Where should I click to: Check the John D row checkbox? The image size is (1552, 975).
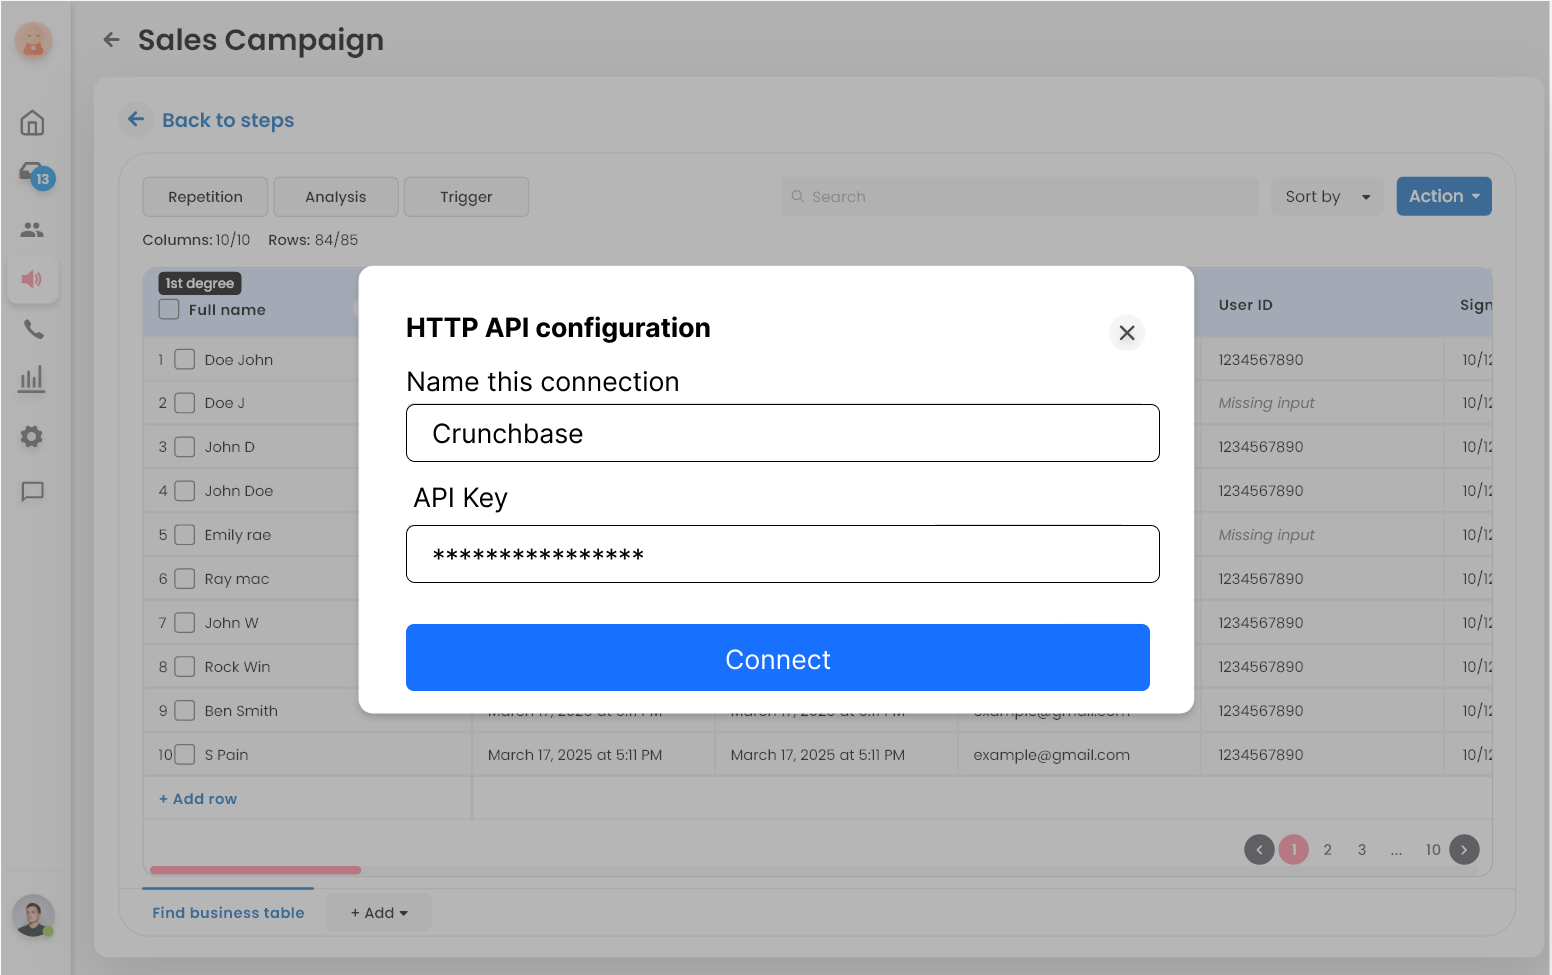pos(185,447)
